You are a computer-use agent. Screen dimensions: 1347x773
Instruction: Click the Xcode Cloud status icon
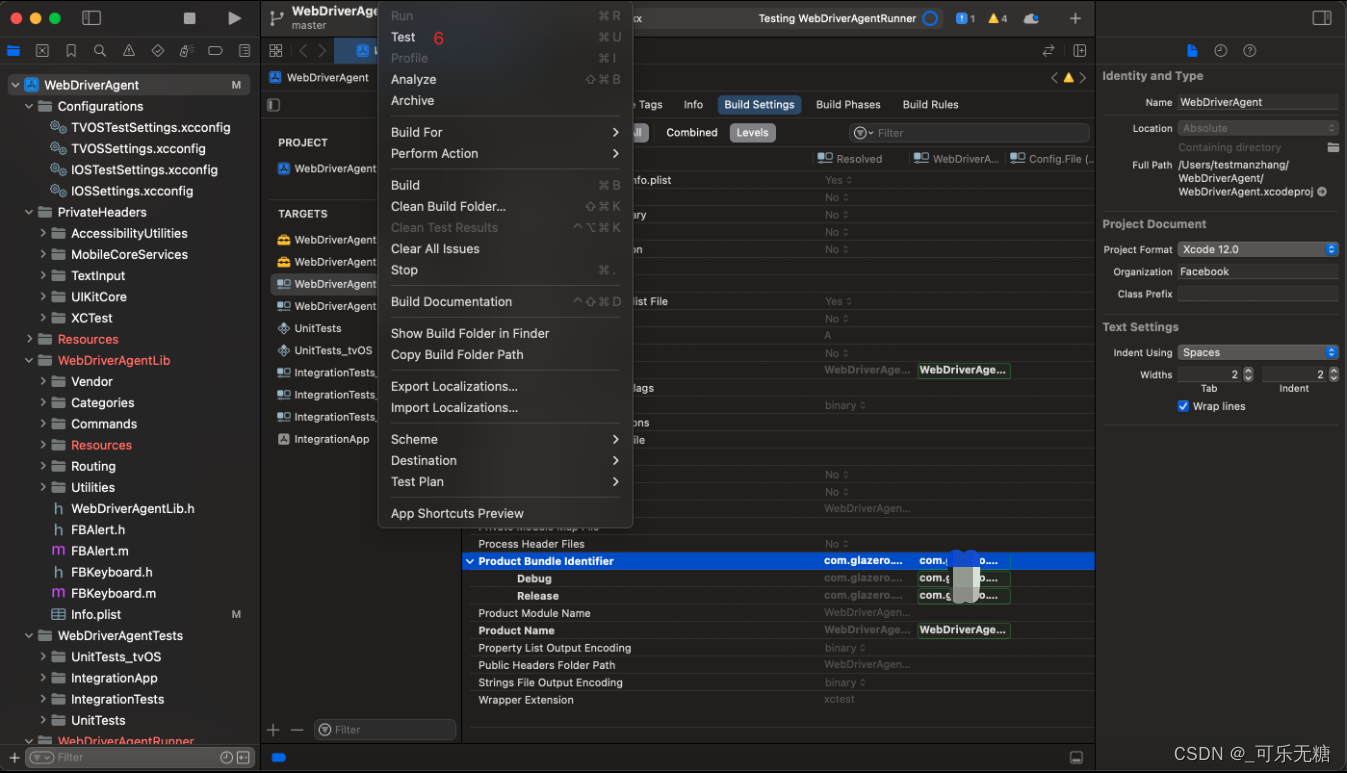[1031, 18]
